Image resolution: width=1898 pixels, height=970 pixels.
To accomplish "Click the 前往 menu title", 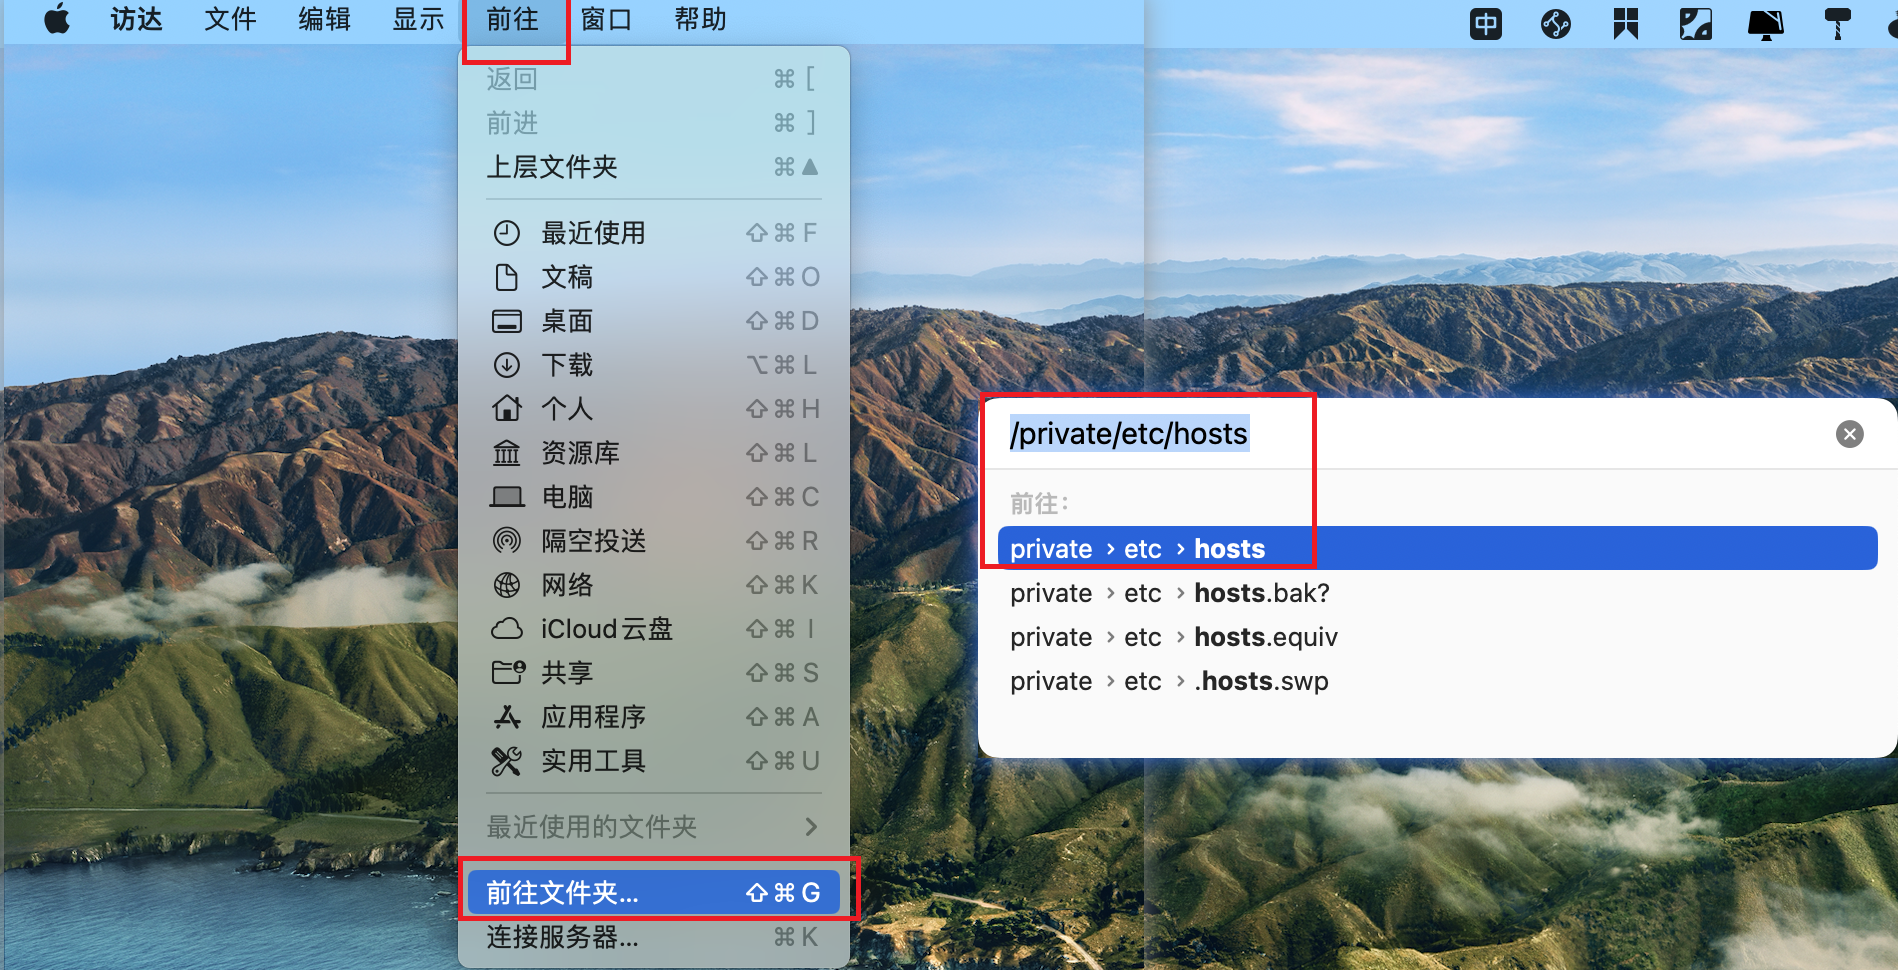I will pos(513,20).
